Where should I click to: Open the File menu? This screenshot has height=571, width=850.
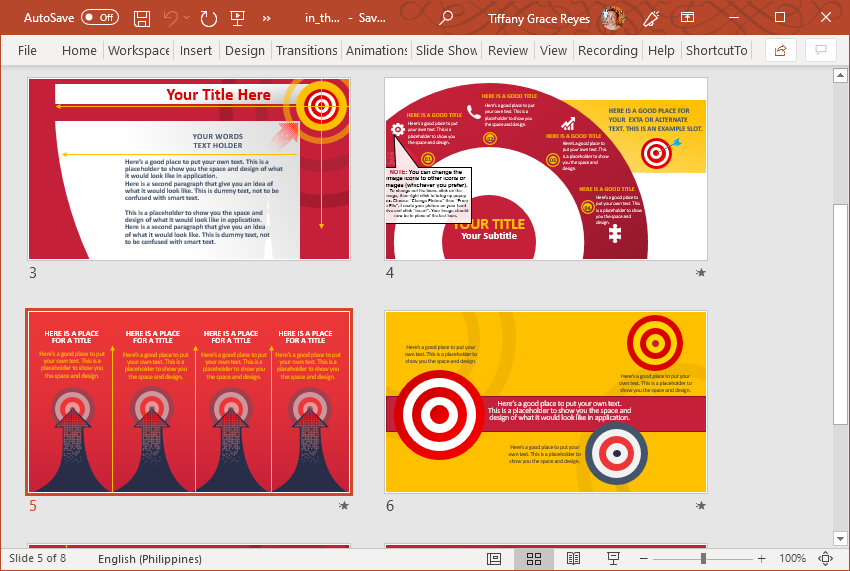click(27, 50)
